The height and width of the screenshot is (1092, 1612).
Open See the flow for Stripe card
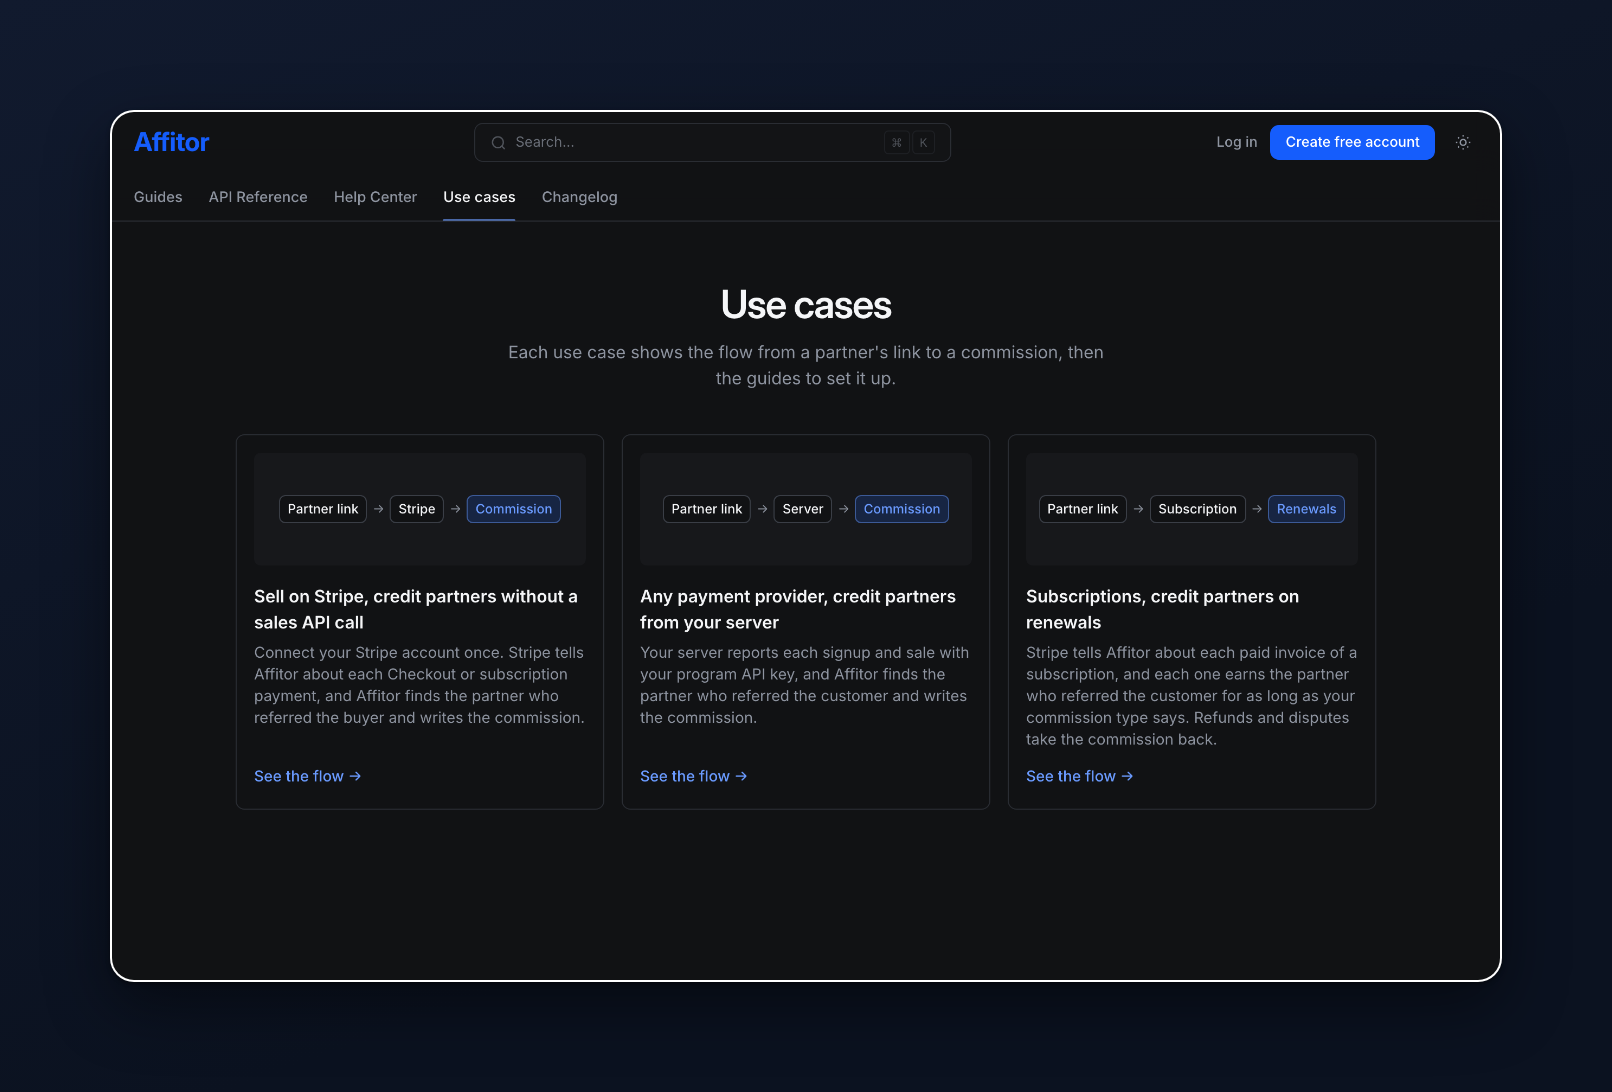[307, 776]
